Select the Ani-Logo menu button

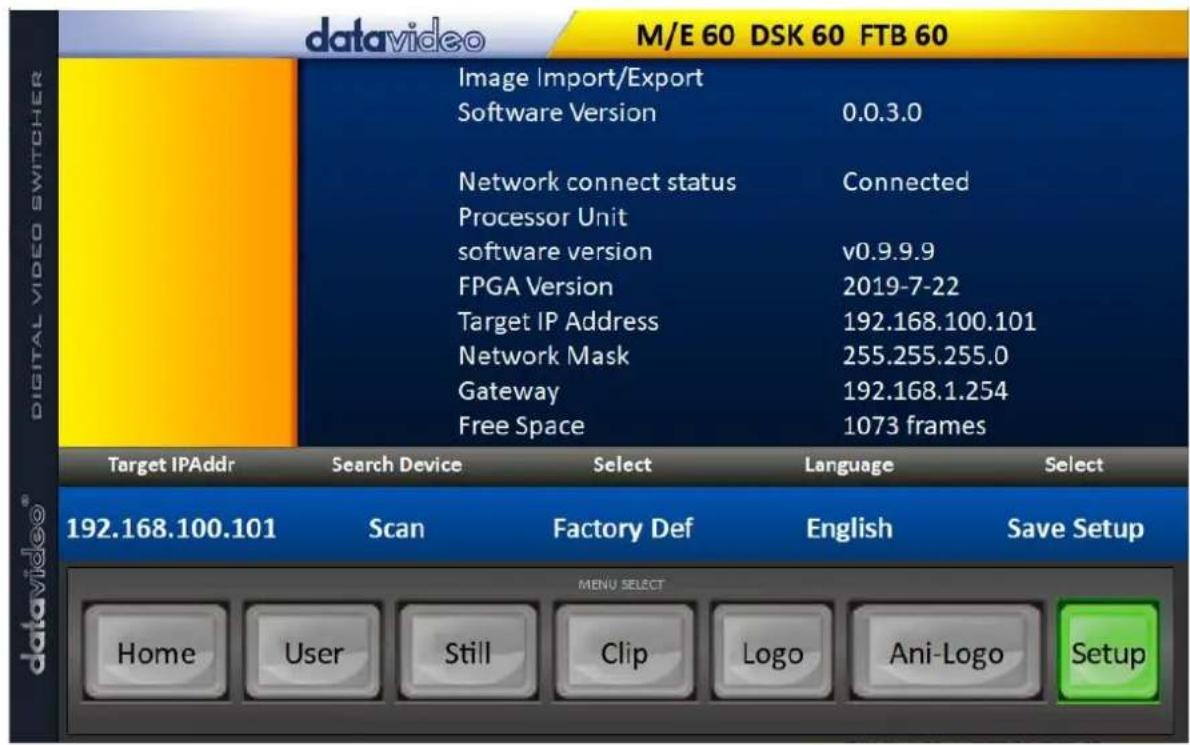pyautogui.click(x=946, y=652)
